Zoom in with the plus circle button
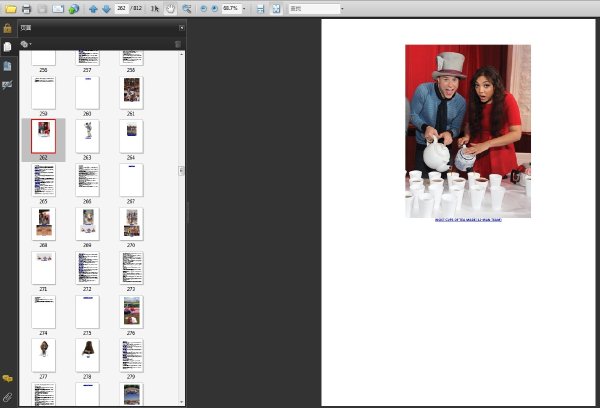Screen dimensions: 600x408 [215, 8]
